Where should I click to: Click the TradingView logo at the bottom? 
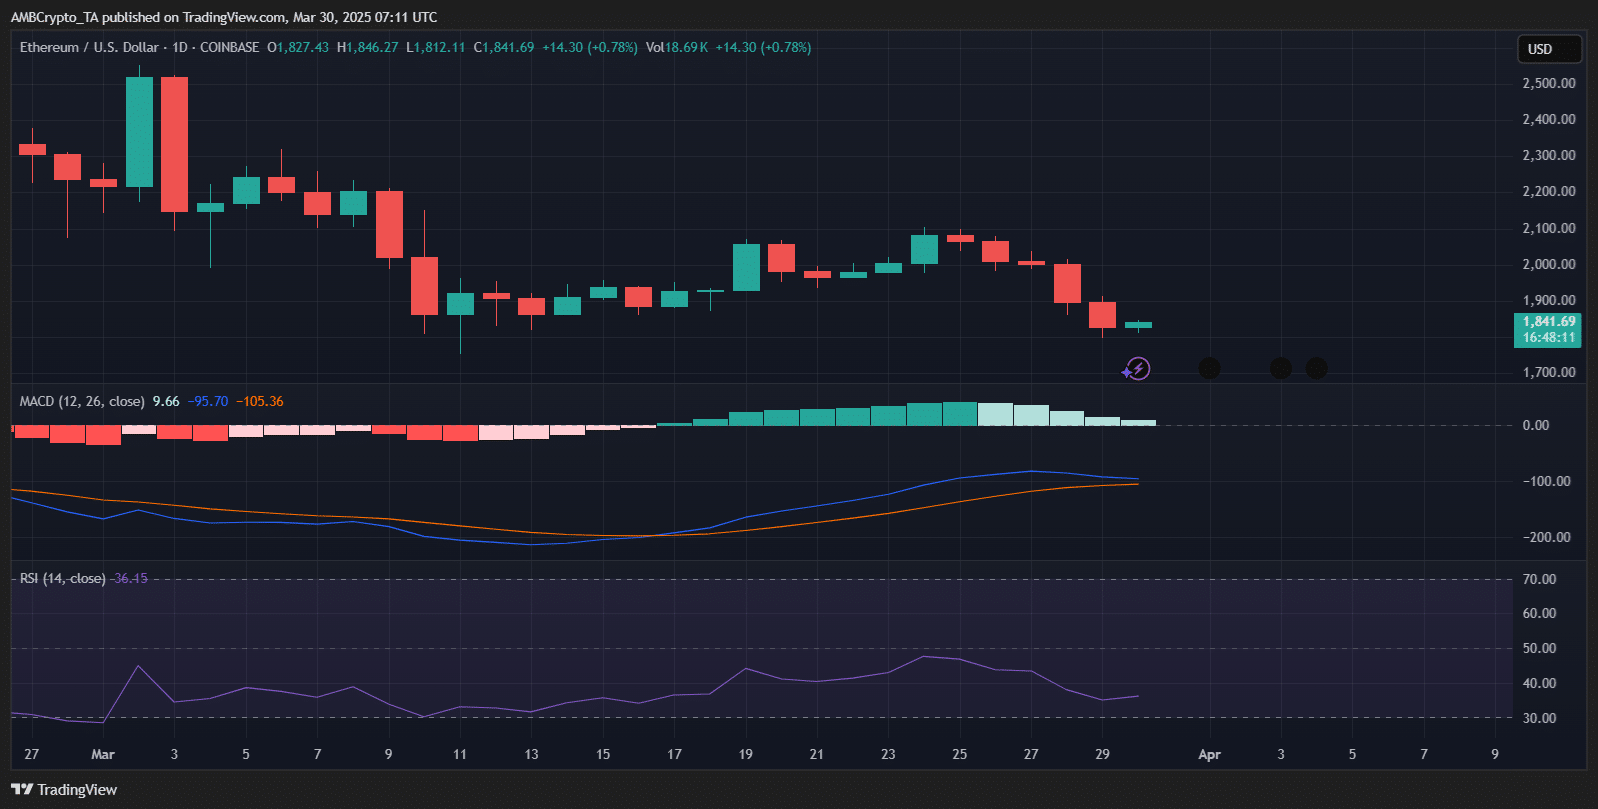tap(64, 790)
